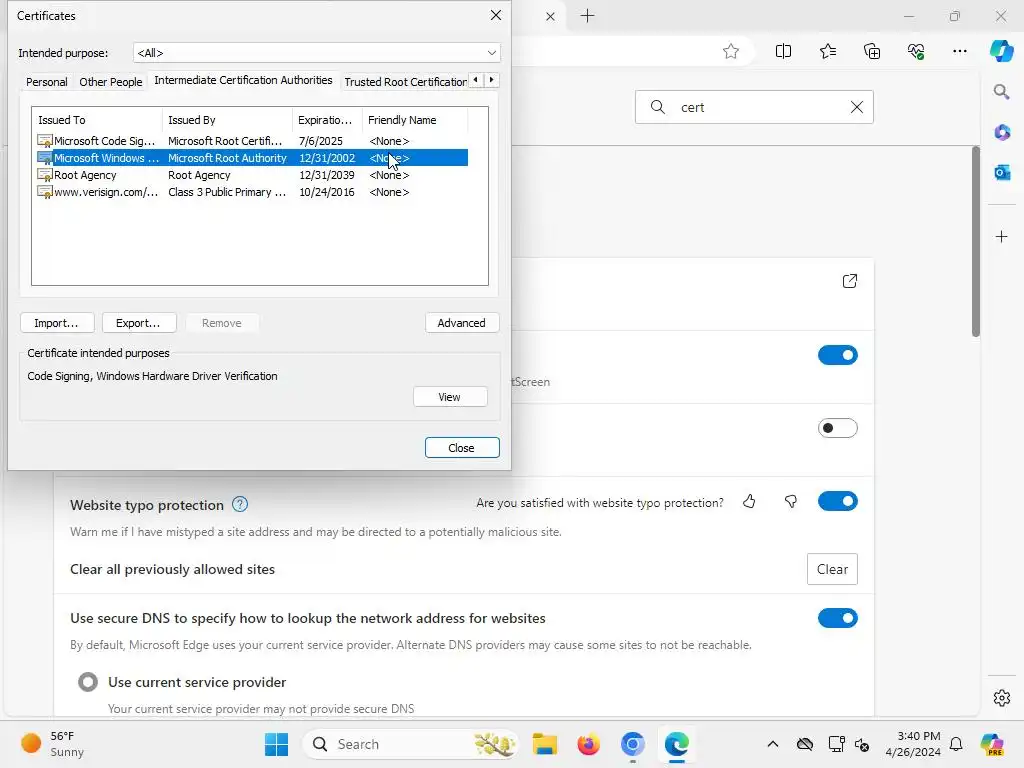Sort by the Issued By column header
The height and width of the screenshot is (768, 1024).
pos(227,120)
